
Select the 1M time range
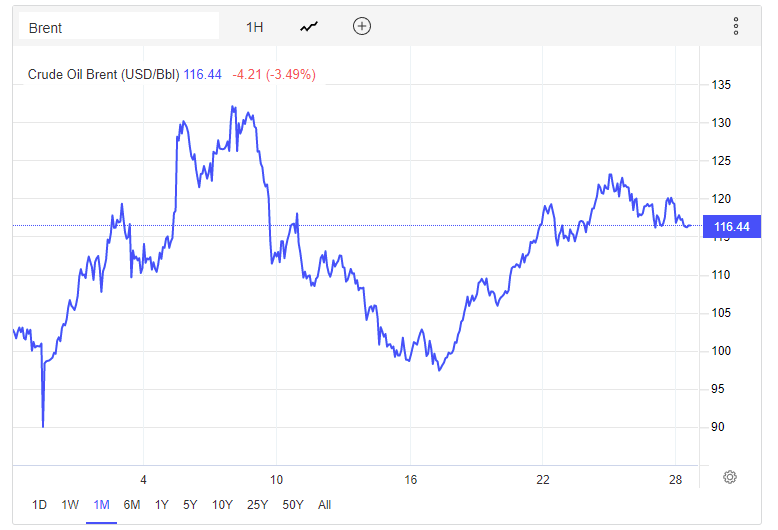pos(101,505)
